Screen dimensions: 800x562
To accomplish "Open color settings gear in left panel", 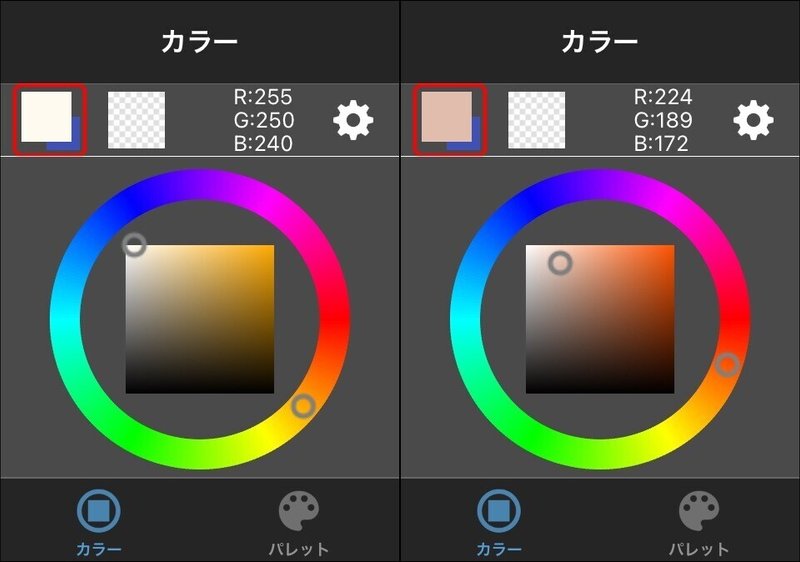I will (353, 120).
